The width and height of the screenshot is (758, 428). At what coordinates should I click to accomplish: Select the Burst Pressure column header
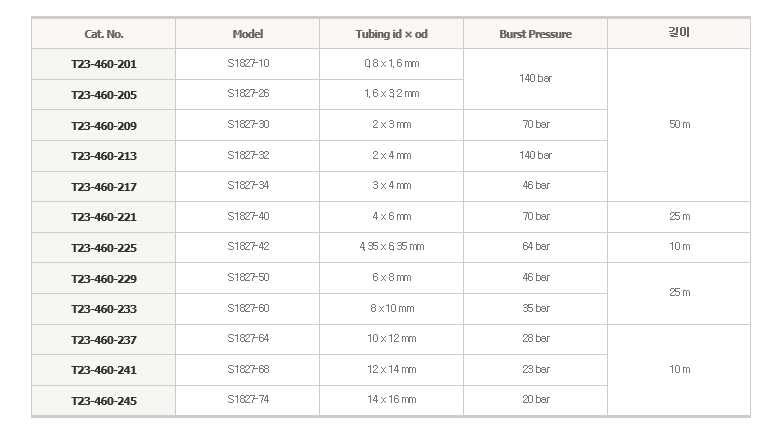[x=535, y=34]
